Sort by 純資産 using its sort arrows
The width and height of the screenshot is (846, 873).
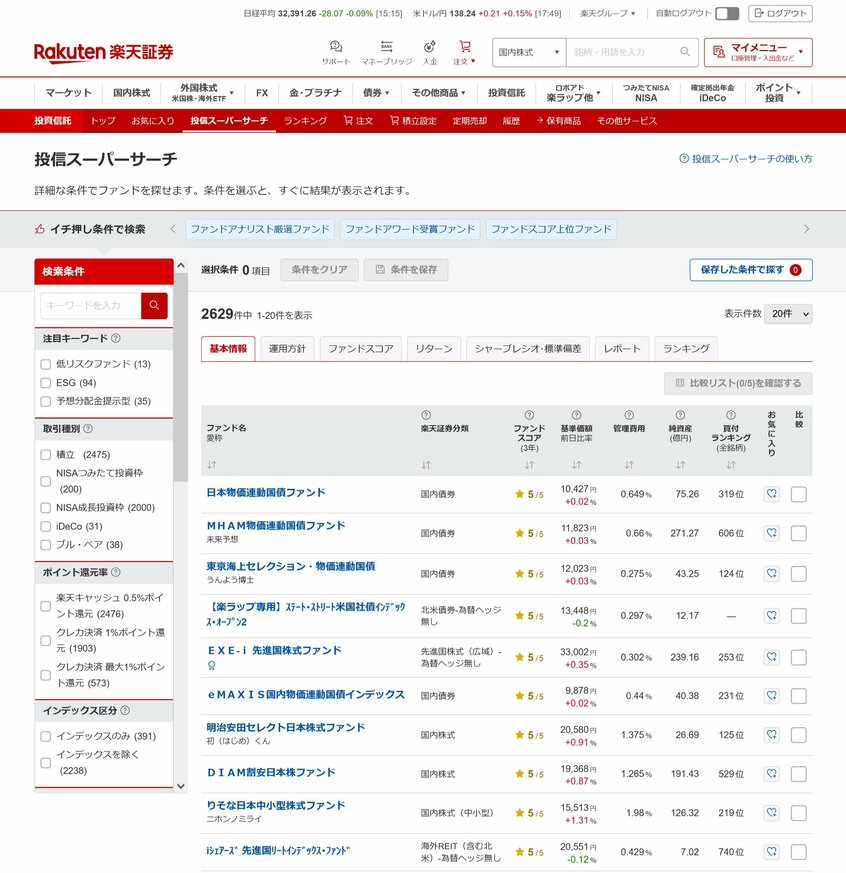click(x=680, y=464)
